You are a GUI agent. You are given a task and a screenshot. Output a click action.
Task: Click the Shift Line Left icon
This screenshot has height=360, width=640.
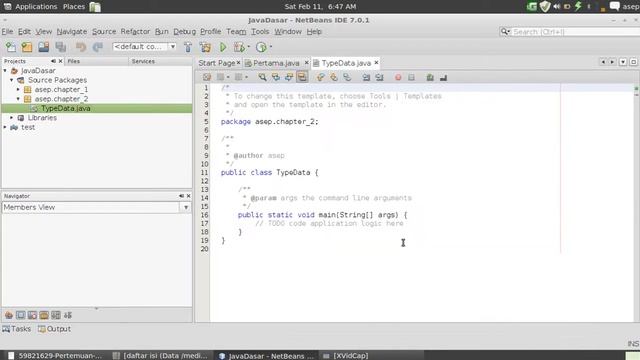tap(366, 77)
